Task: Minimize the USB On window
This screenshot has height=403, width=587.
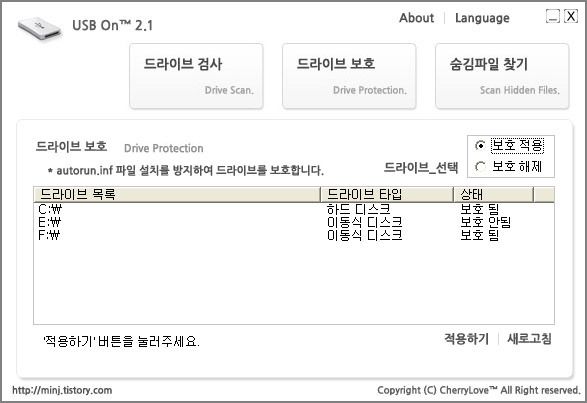Action: [x=553, y=16]
